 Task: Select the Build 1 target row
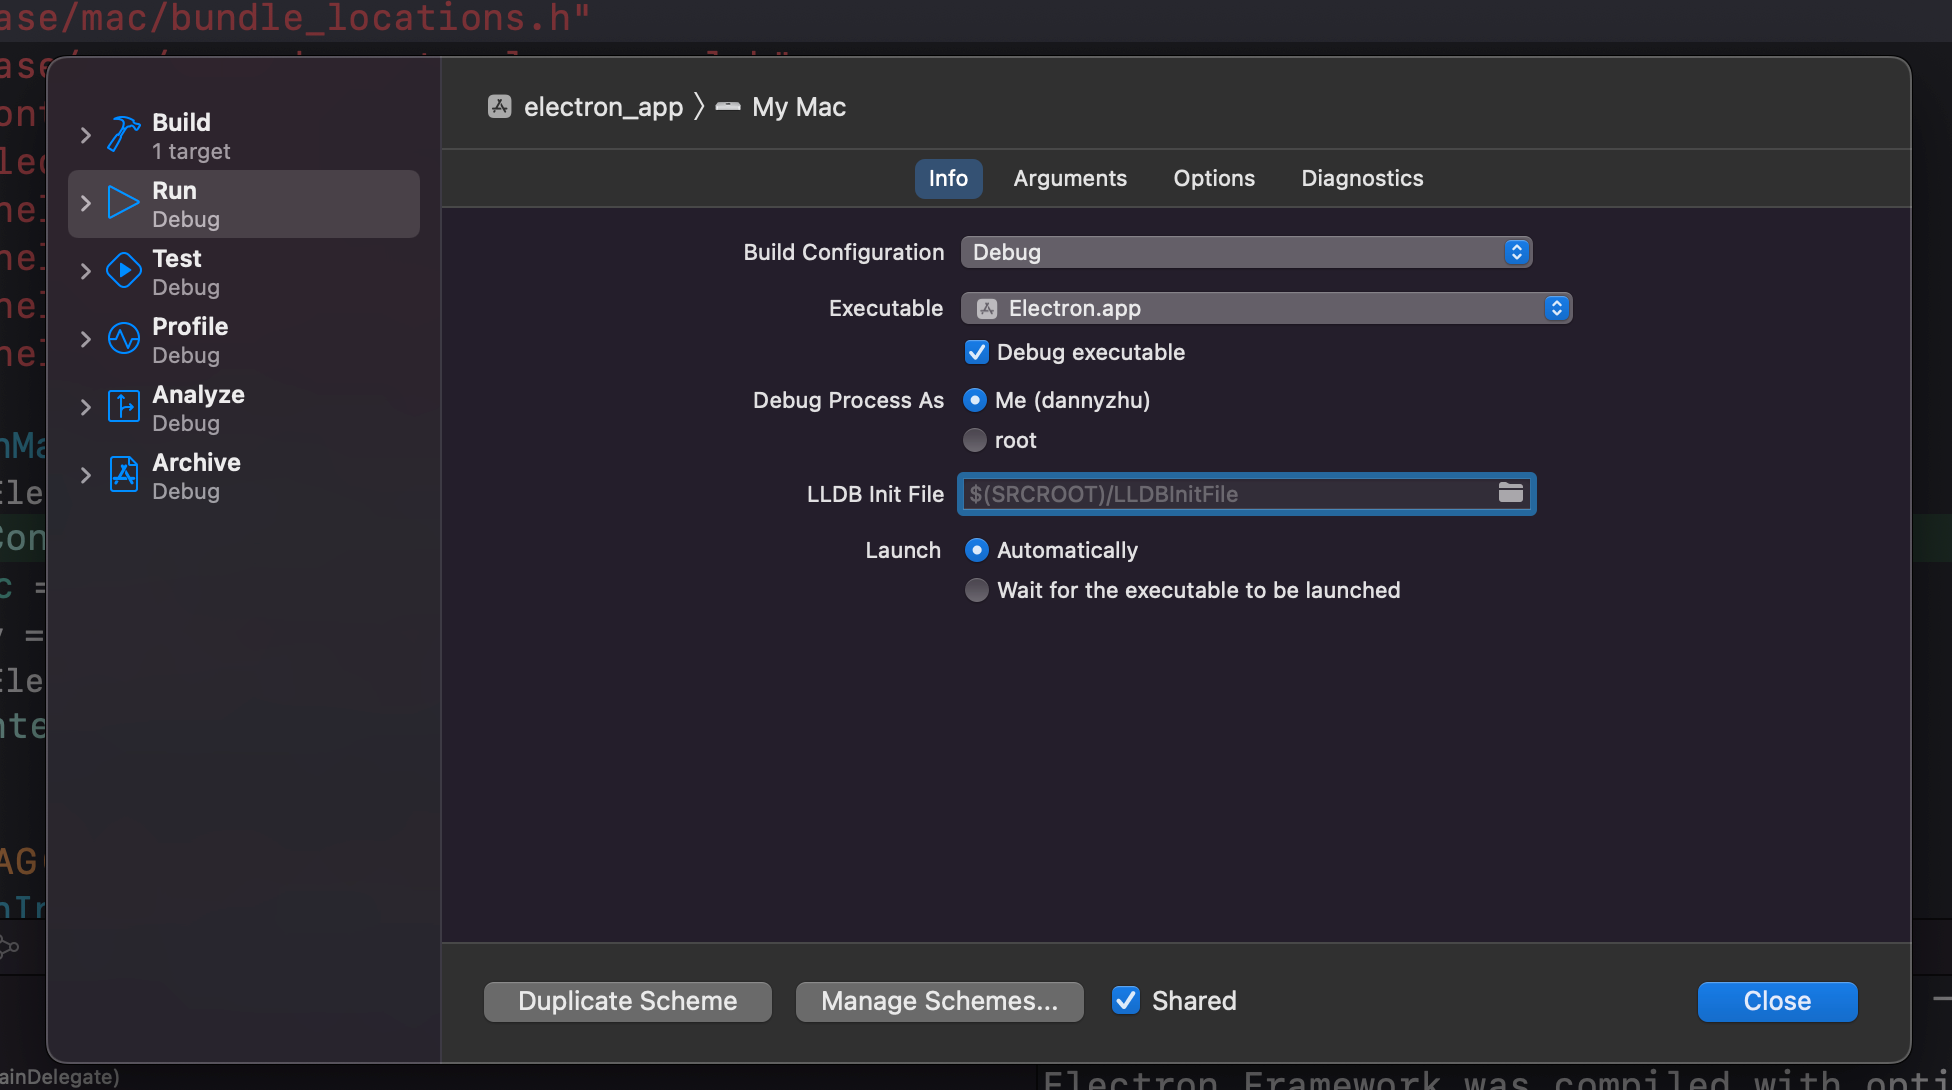tap(244, 136)
